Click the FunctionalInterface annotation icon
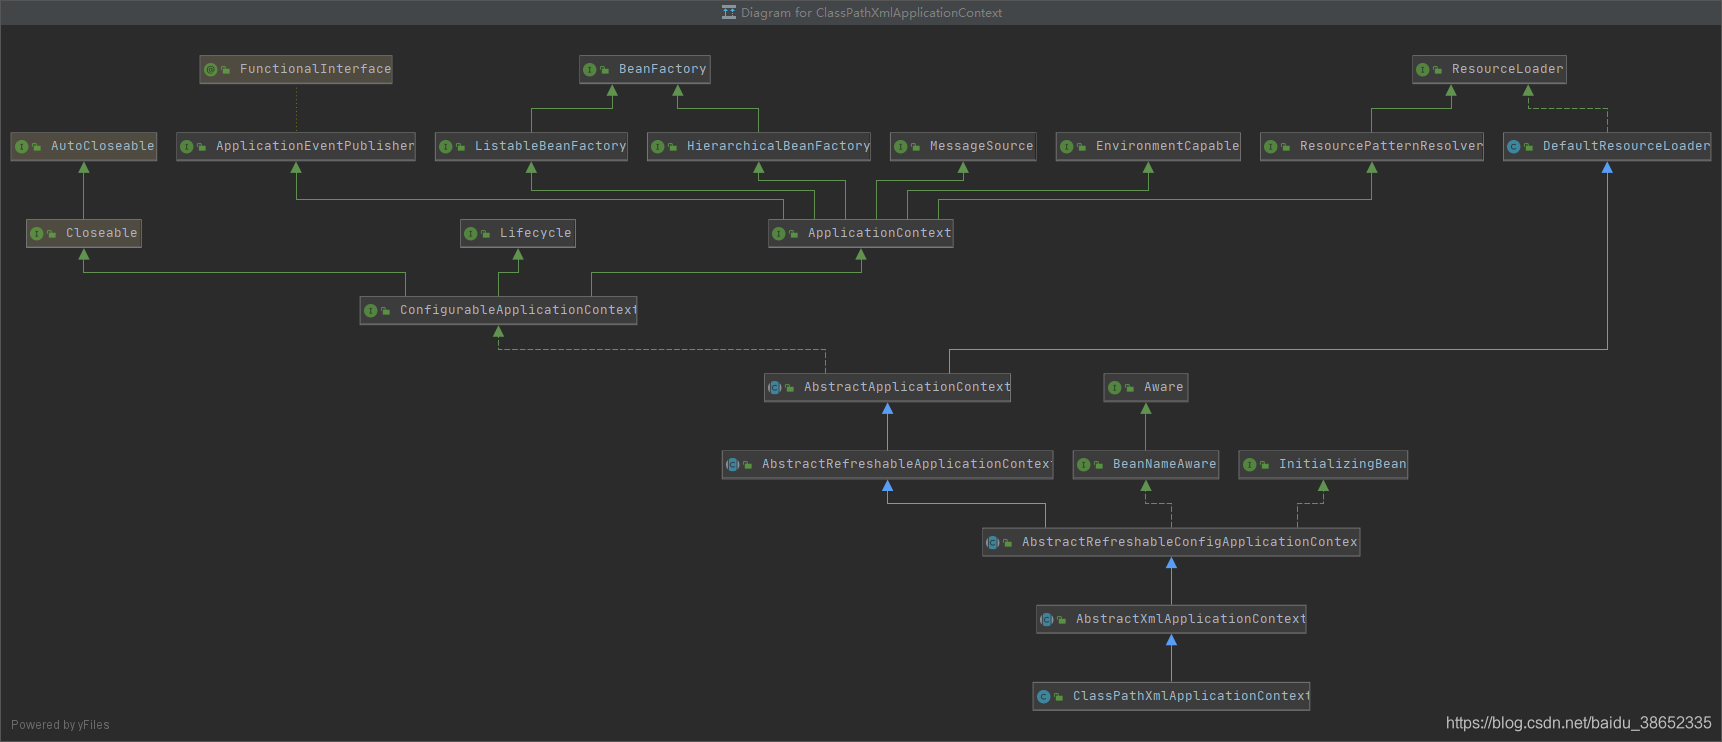The height and width of the screenshot is (742, 1722). coord(211,70)
